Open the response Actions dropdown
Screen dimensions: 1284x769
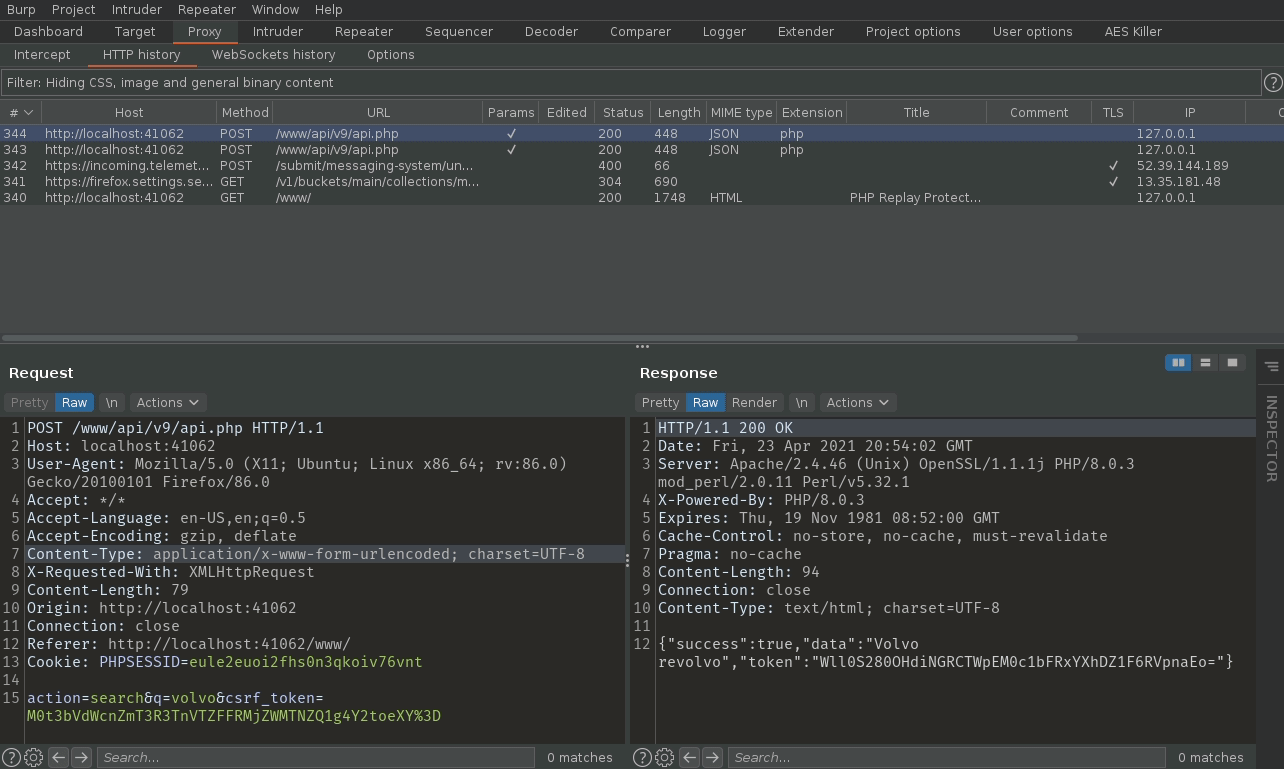[857, 402]
